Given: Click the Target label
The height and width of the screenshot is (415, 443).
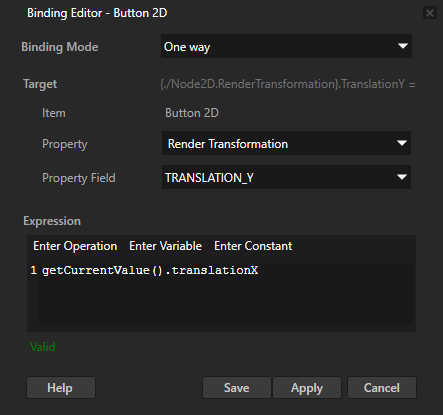Looking at the screenshot, I should [x=40, y=84].
